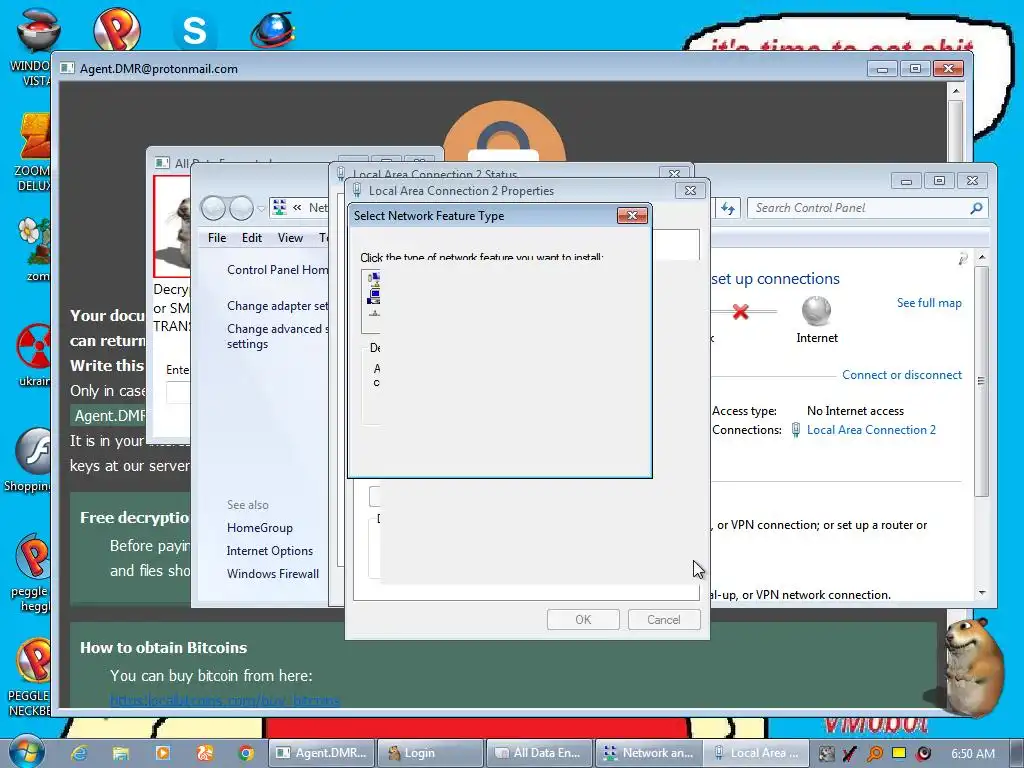Click Connect or disconnect link
This screenshot has height=768, width=1024.
[x=902, y=375]
